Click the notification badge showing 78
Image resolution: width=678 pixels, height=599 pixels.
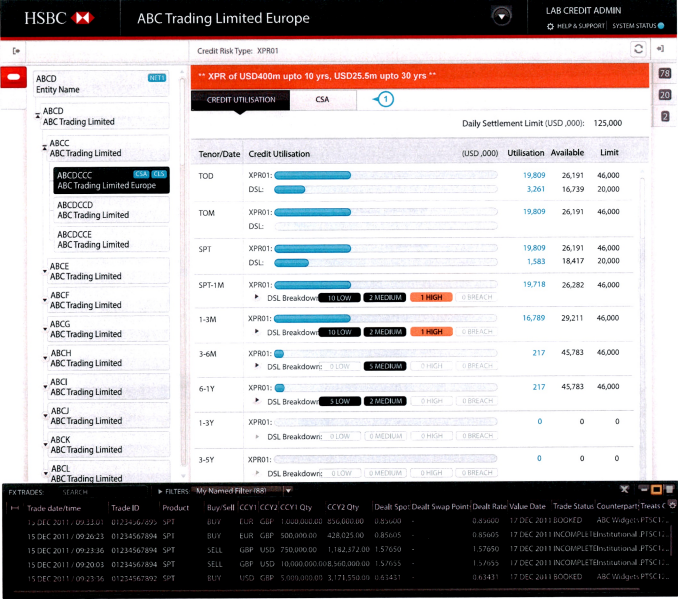(x=665, y=74)
